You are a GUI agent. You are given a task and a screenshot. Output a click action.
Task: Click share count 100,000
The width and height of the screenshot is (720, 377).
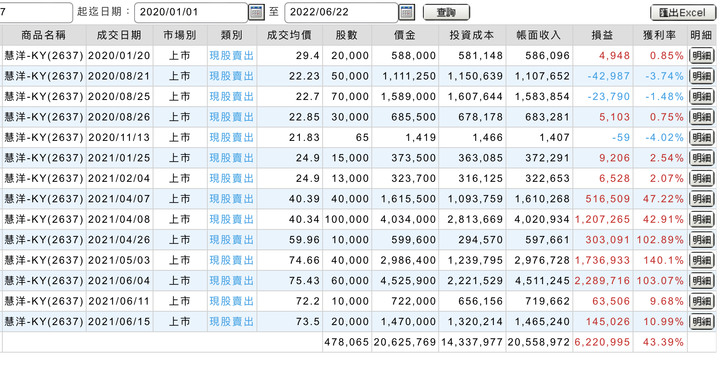[347, 219]
